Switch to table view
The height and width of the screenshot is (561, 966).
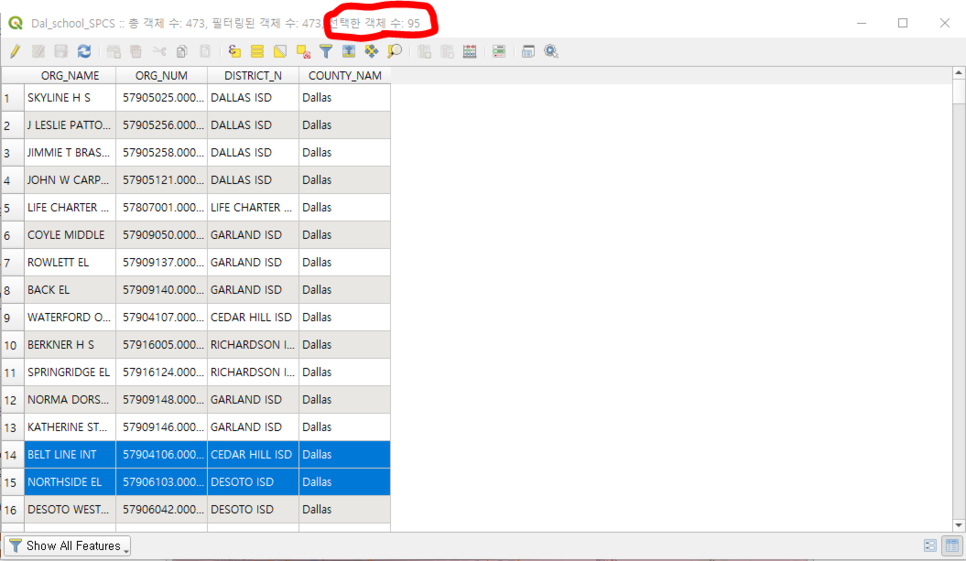tap(952, 546)
